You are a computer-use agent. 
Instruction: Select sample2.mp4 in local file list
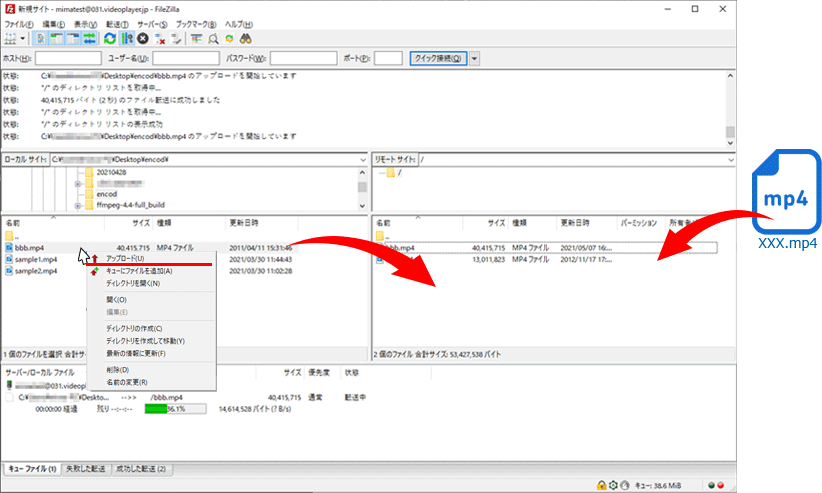click(36, 271)
